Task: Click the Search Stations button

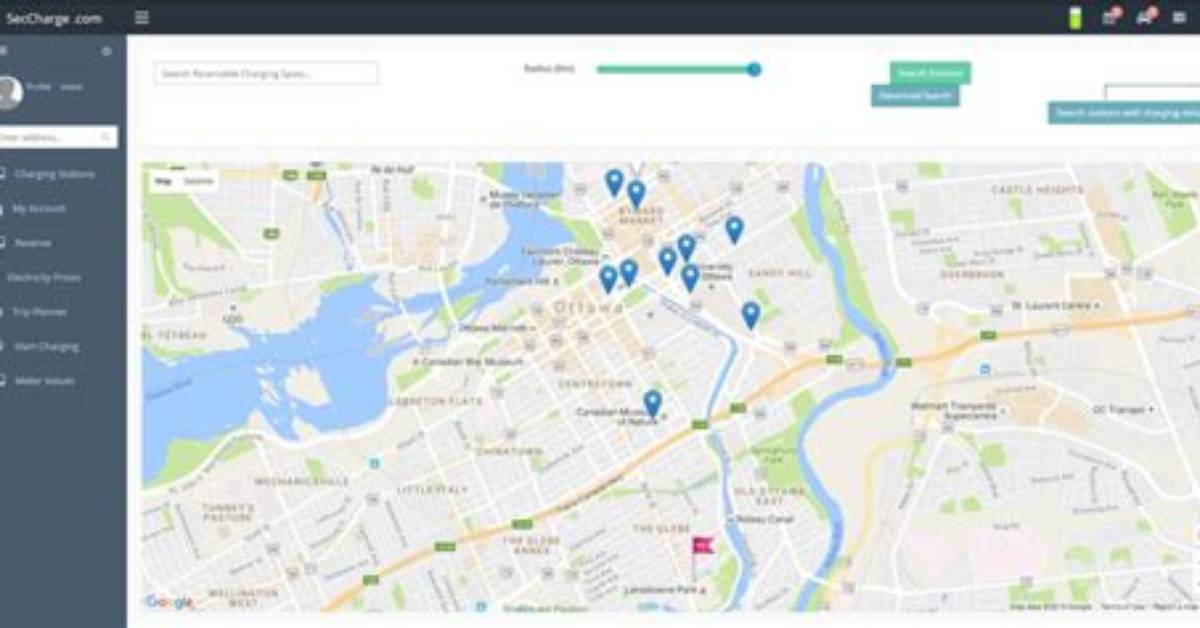Action: click(930, 73)
